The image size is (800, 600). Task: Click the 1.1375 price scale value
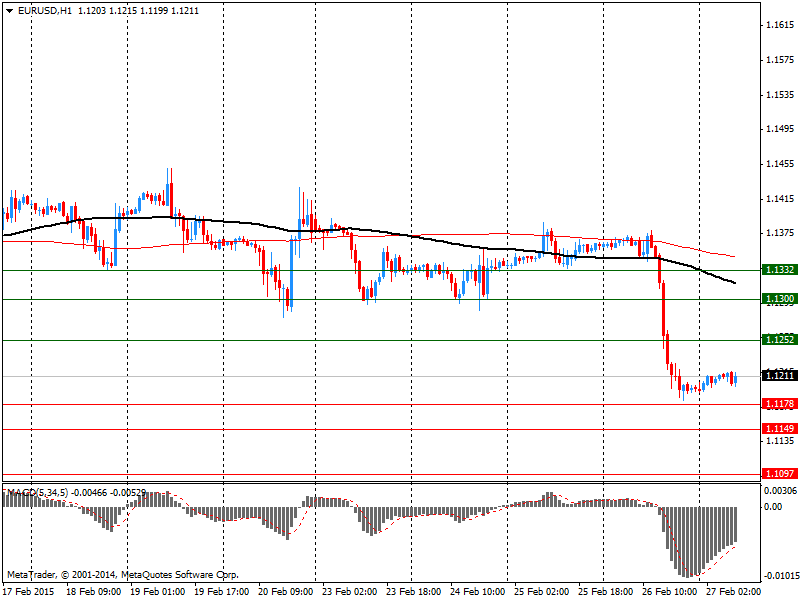(x=780, y=233)
